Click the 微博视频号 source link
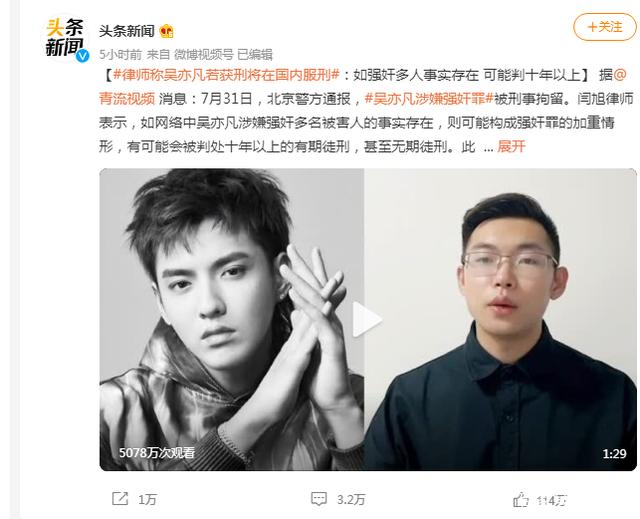This screenshot has width=640, height=519. (204, 54)
